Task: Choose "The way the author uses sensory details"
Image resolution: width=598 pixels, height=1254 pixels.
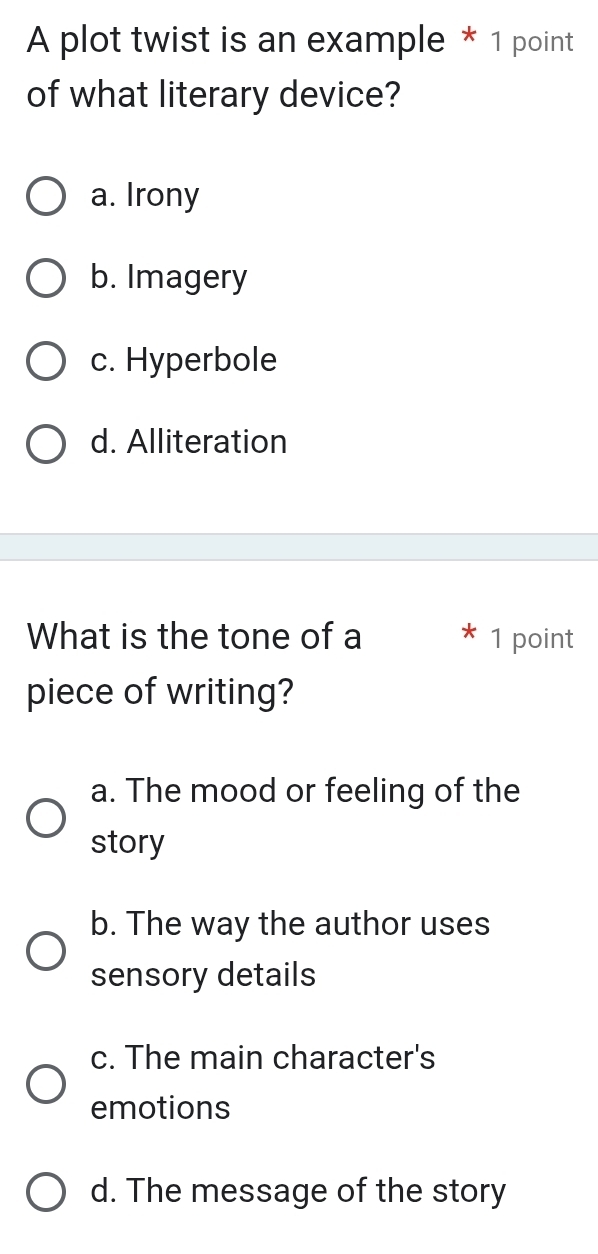Action: coord(44,950)
